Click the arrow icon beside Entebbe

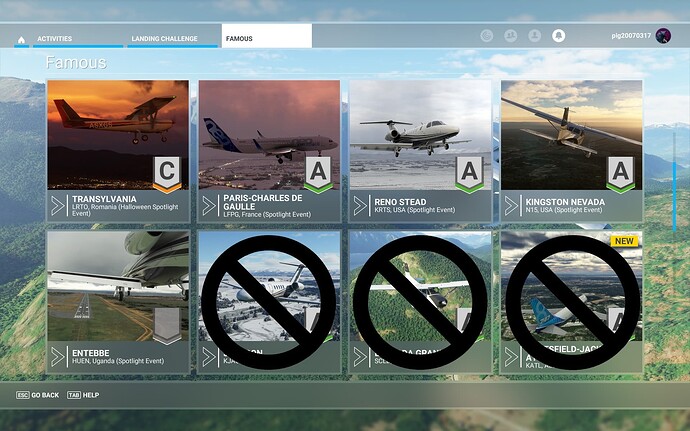[58, 357]
